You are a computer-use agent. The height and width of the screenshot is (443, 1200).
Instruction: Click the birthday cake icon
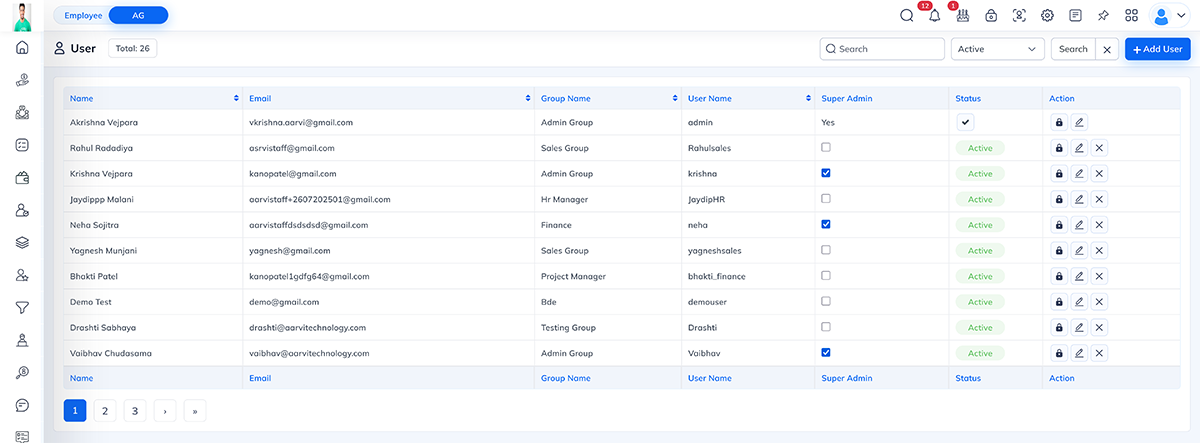point(963,15)
